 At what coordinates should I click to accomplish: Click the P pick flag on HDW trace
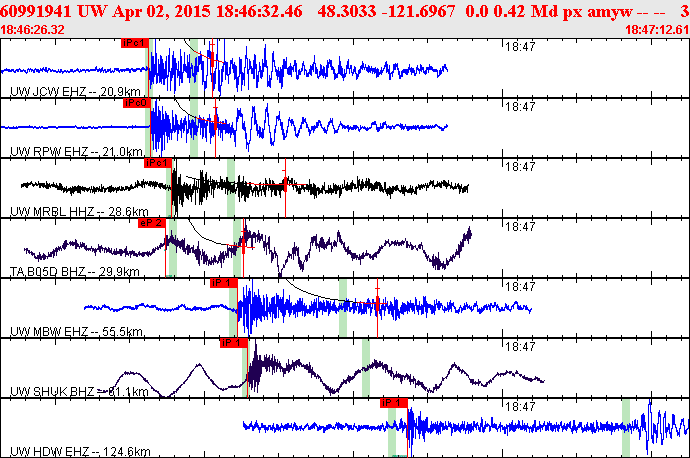pos(394,402)
